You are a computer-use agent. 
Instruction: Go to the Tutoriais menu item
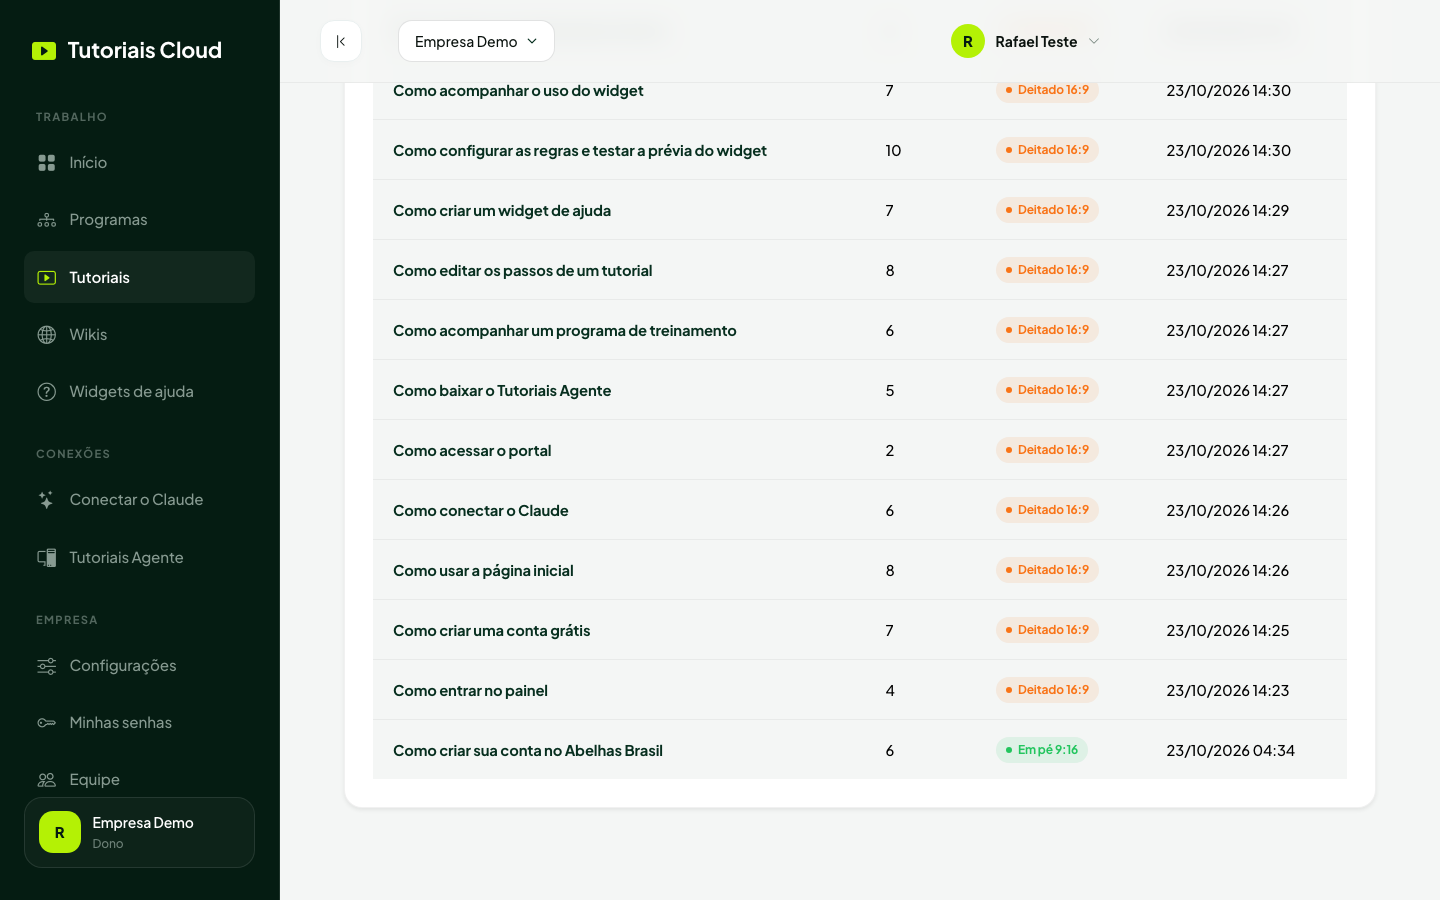(x=139, y=277)
